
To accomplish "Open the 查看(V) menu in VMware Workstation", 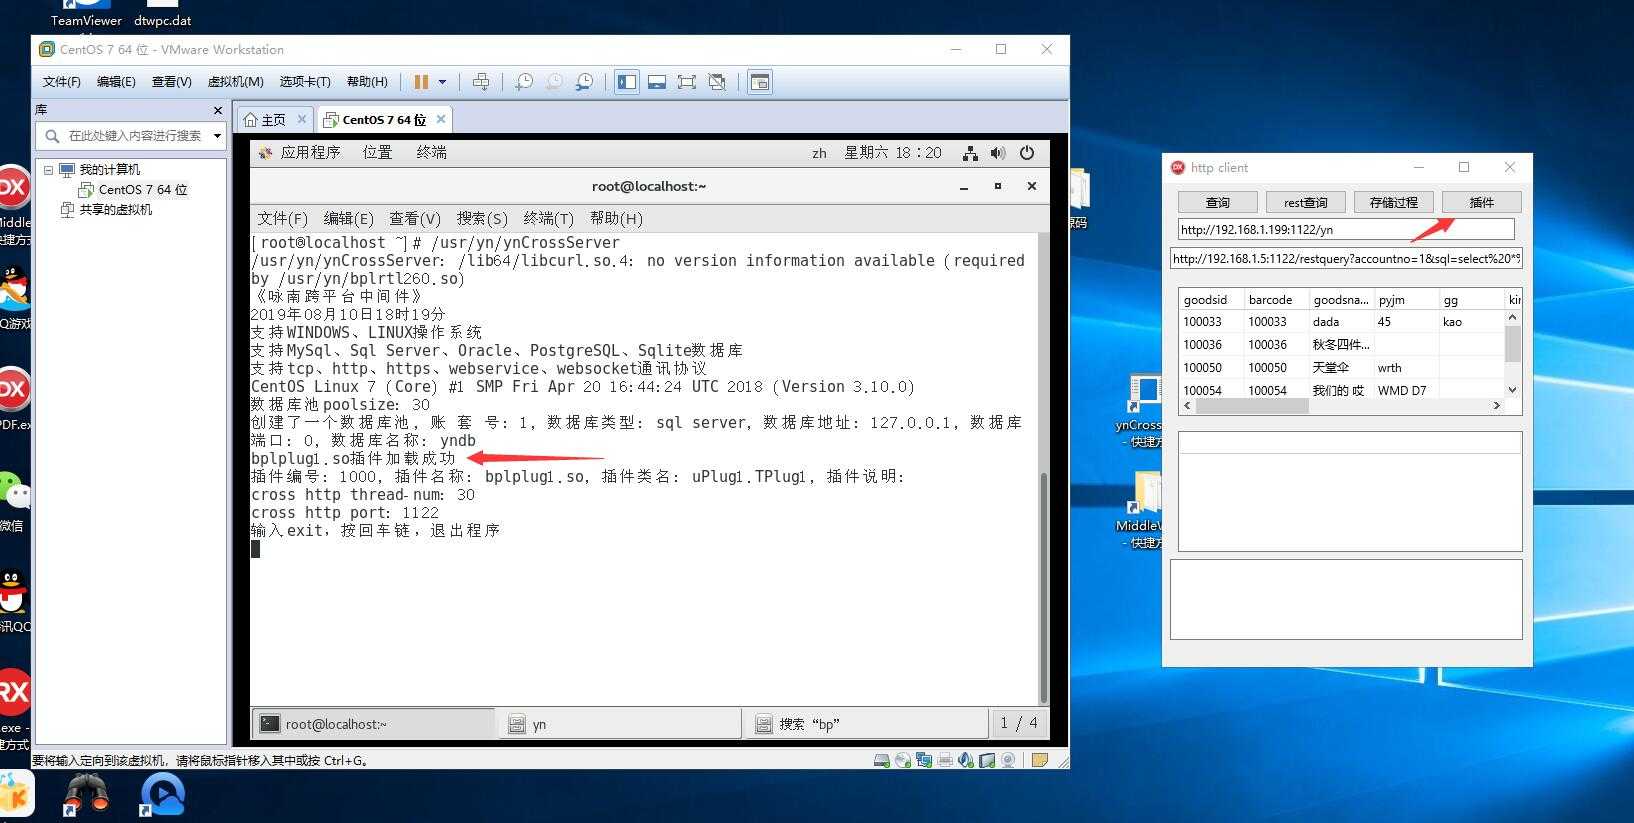I will [x=171, y=82].
